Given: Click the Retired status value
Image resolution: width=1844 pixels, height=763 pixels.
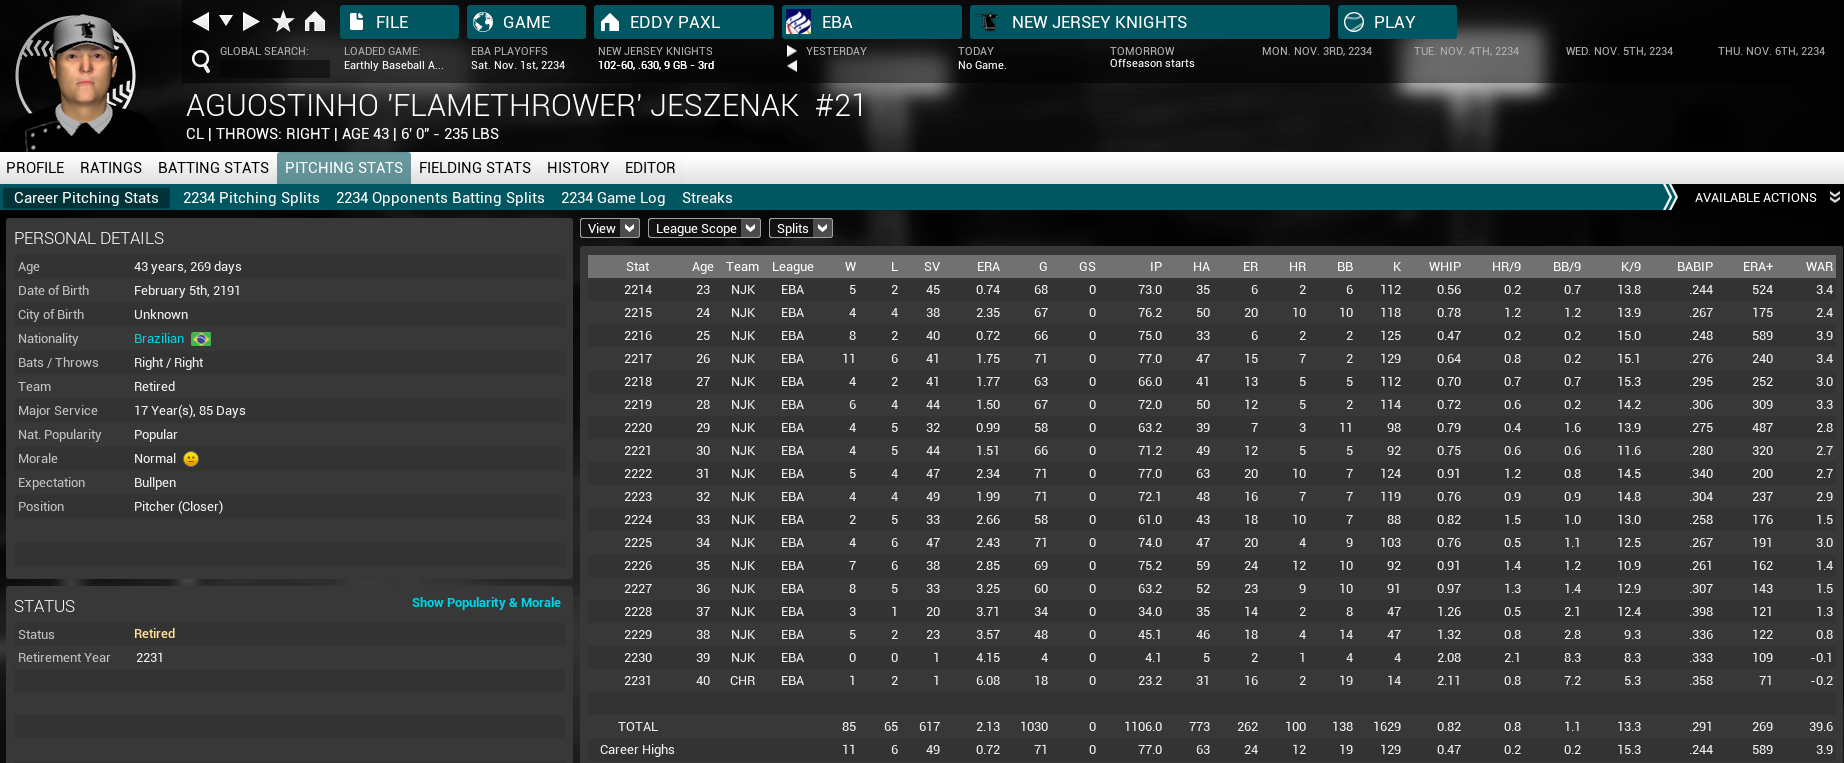Looking at the screenshot, I should pyautogui.click(x=154, y=634).
